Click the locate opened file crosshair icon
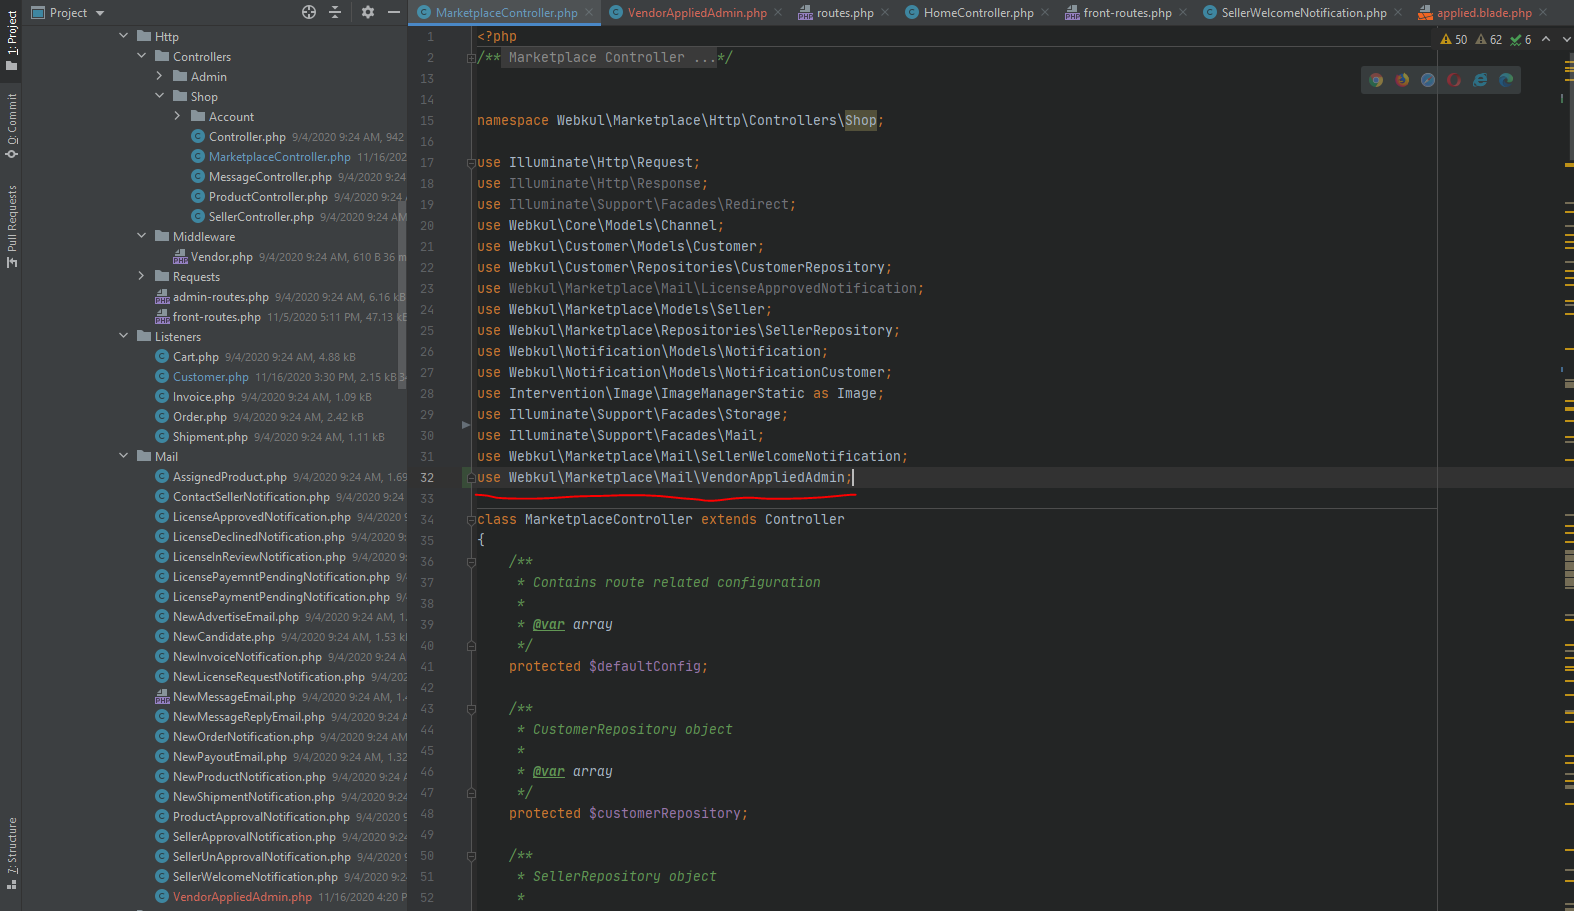1574x911 pixels. [x=309, y=12]
